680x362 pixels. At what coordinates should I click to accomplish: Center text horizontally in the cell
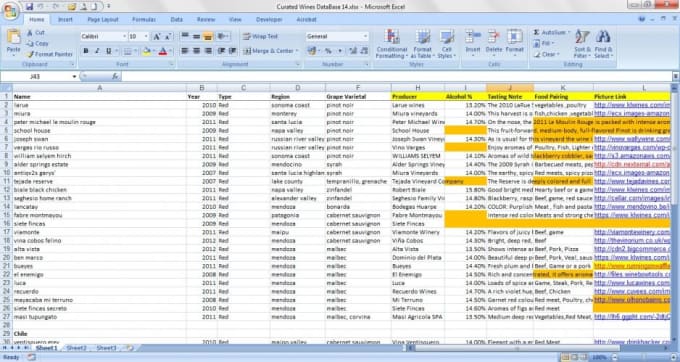[x=196, y=51]
